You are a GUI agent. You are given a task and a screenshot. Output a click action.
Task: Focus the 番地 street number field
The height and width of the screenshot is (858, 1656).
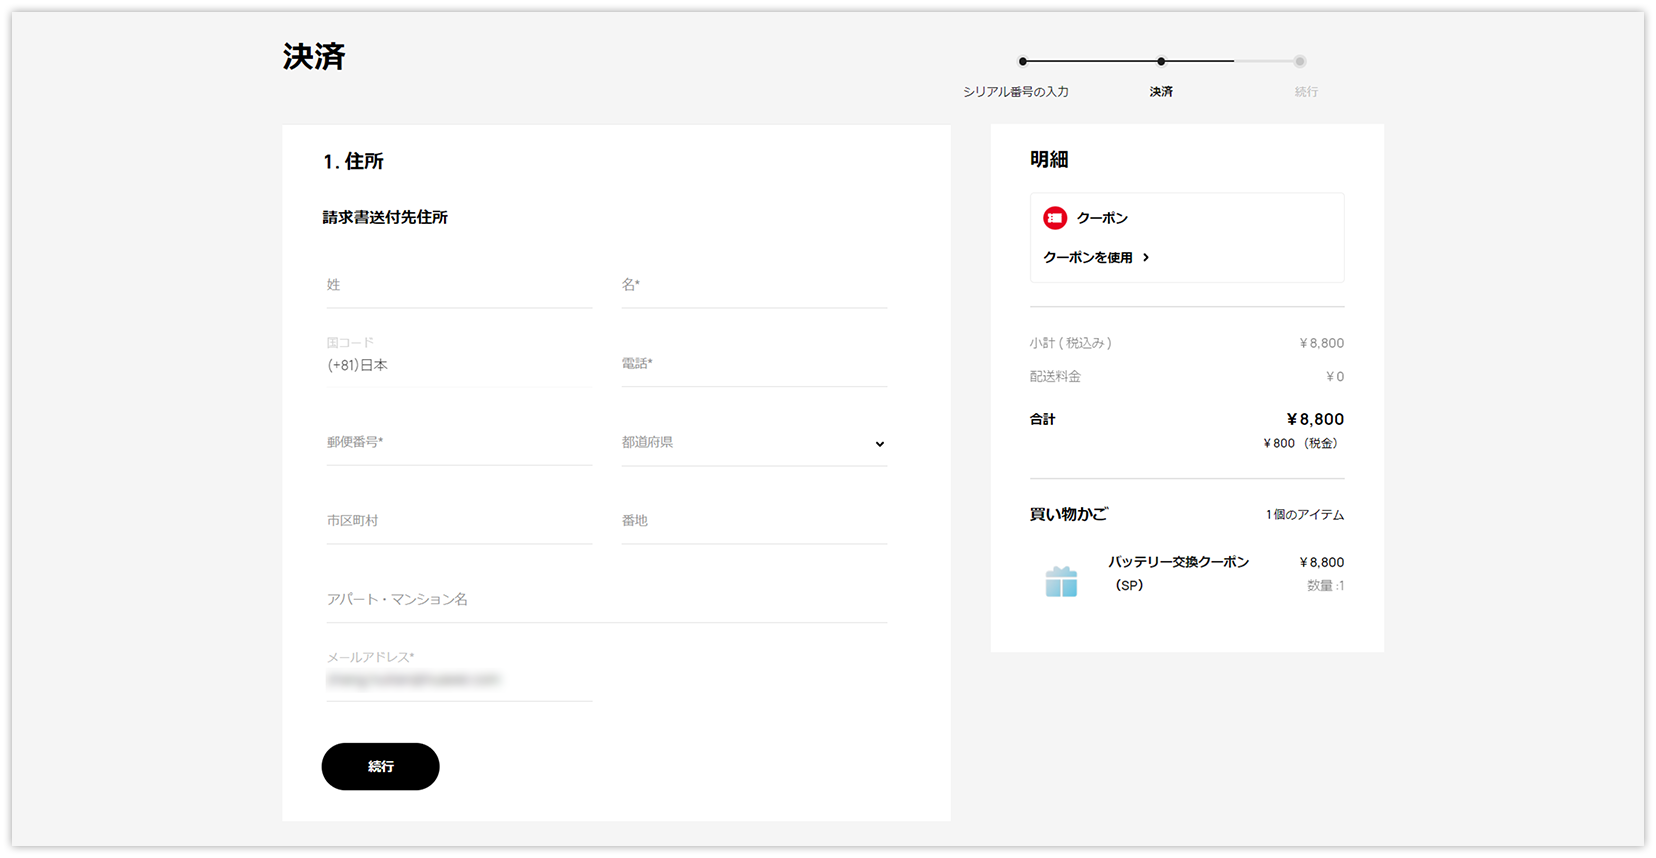(x=754, y=522)
